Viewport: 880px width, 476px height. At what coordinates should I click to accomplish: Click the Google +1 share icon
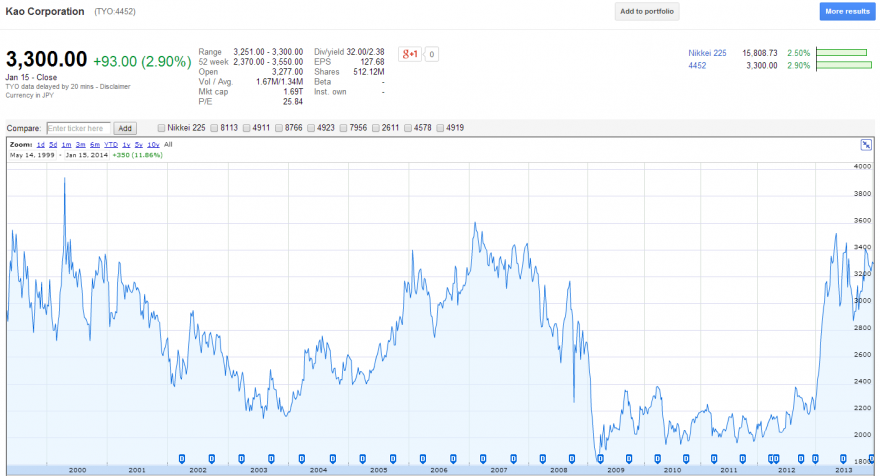coord(410,54)
